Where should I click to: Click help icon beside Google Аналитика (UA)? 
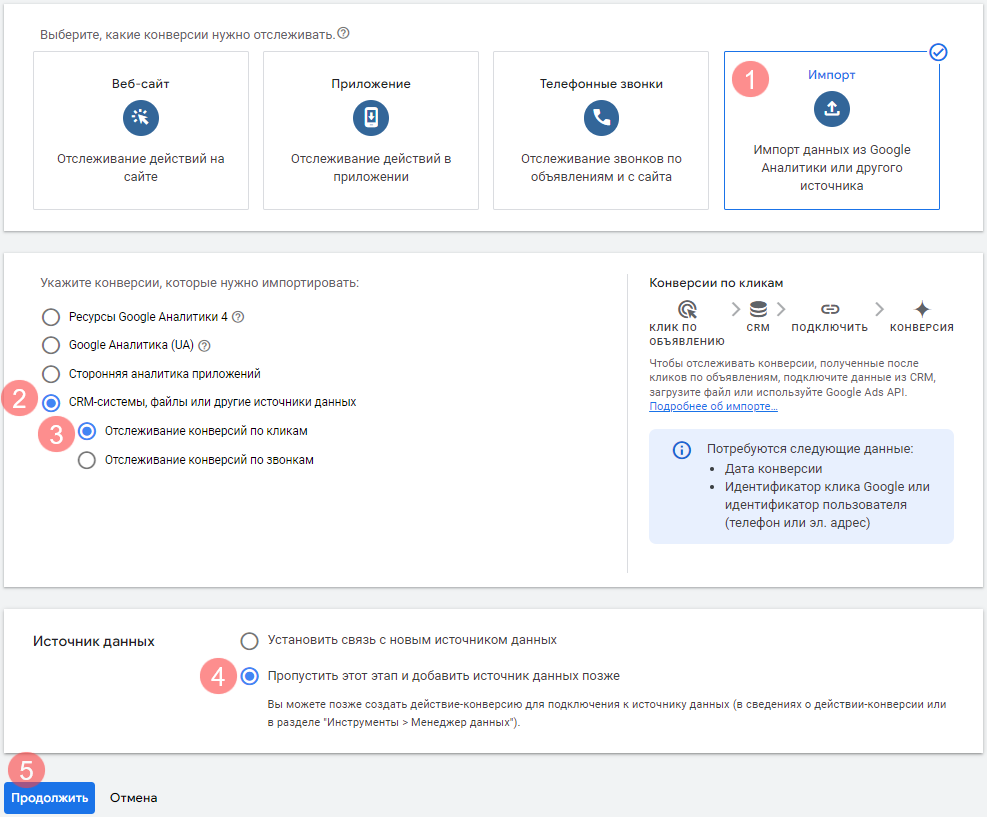click(x=204, y=346)
